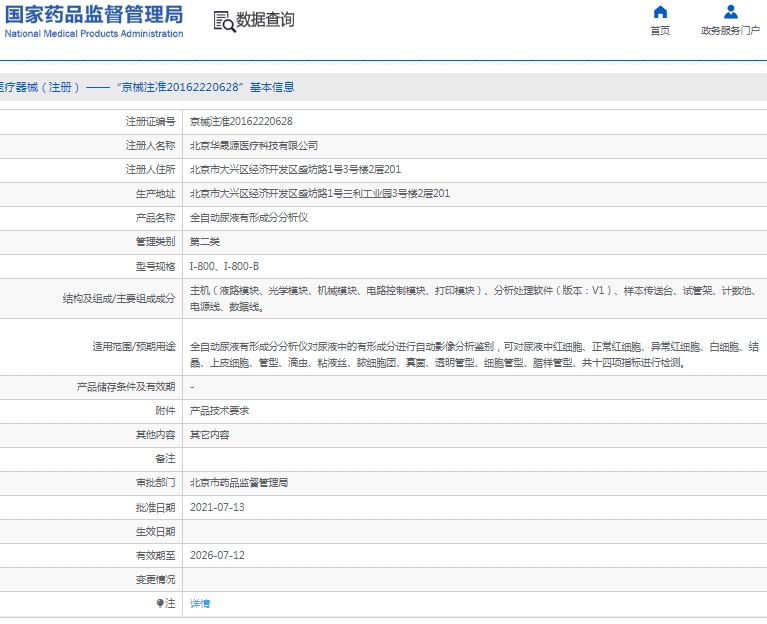Click the page title ending in 基本信息

[147, 88]
